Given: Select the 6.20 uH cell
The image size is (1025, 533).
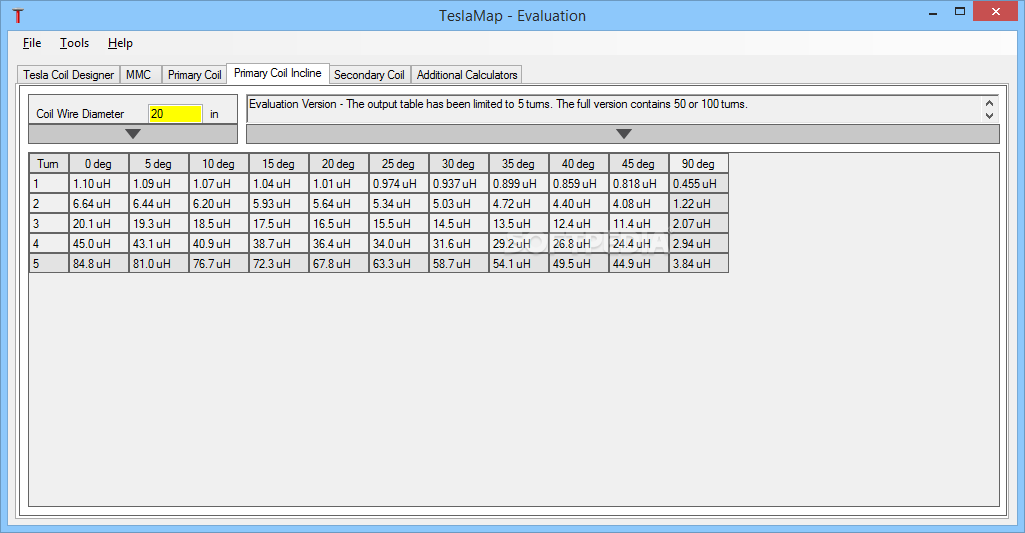Looking at the screenshot, I should (x=219, y=203).
